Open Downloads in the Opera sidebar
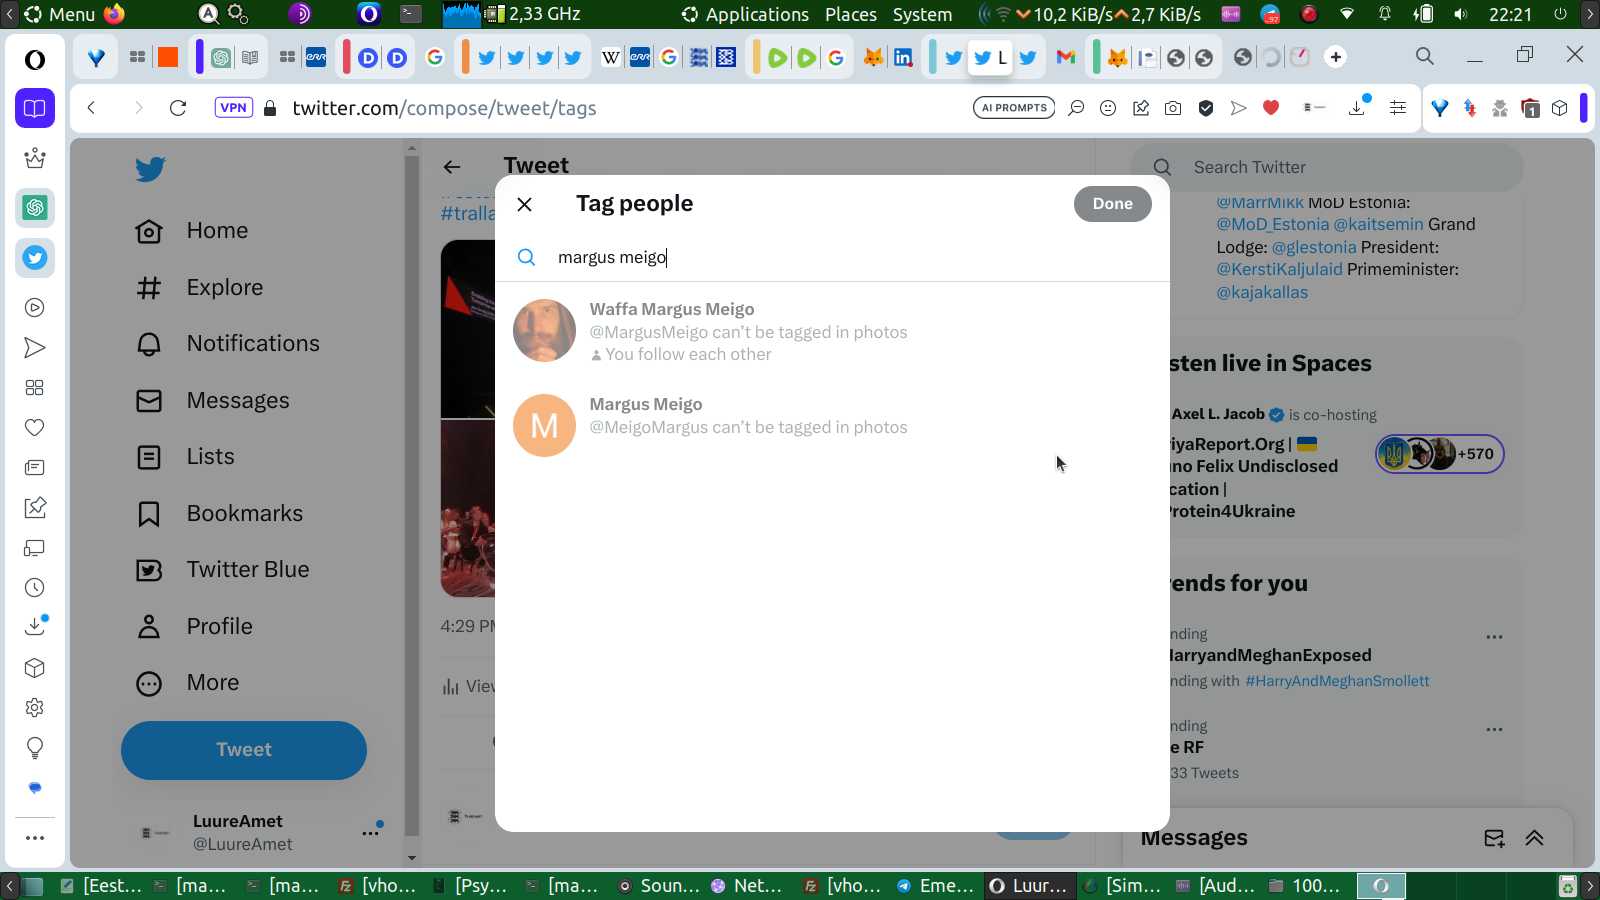1600x900 pixels. pos(35,626)
